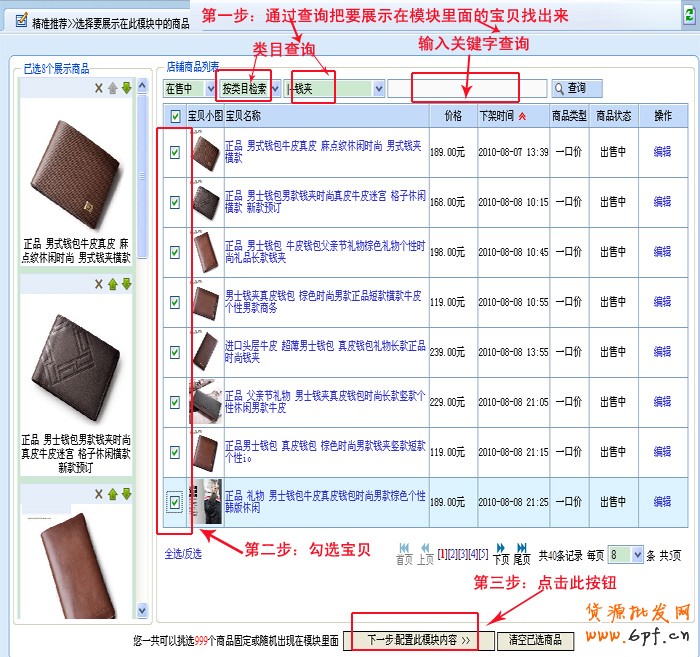The image size is (700, 657).
Task: Click the keyword search input field
Action: point(466,89)
